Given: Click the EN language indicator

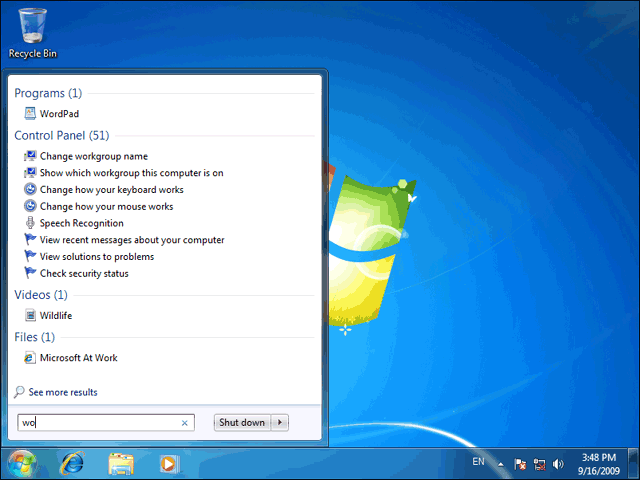Looking at the screenshot, I should (478, 462).
